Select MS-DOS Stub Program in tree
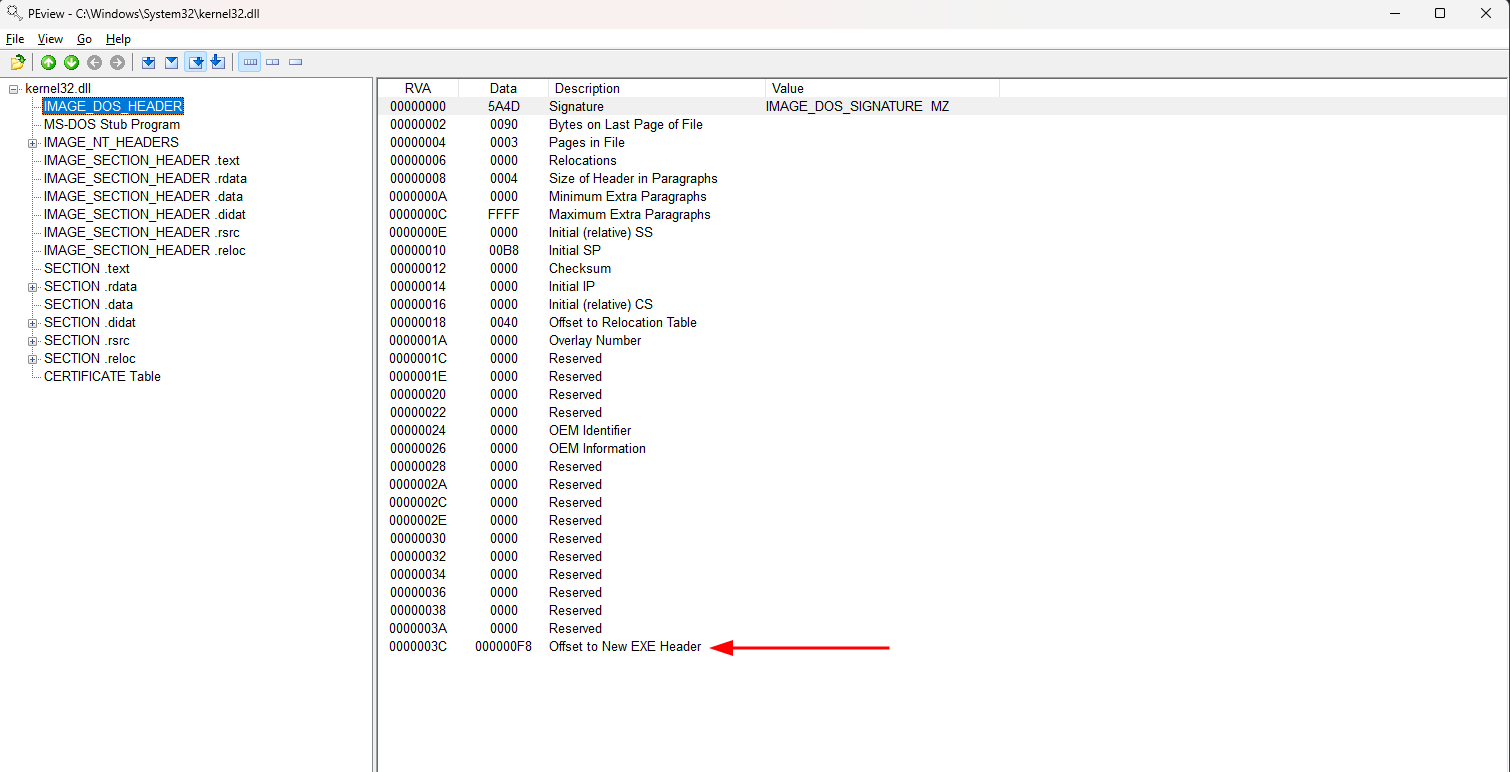 [111, 125]
